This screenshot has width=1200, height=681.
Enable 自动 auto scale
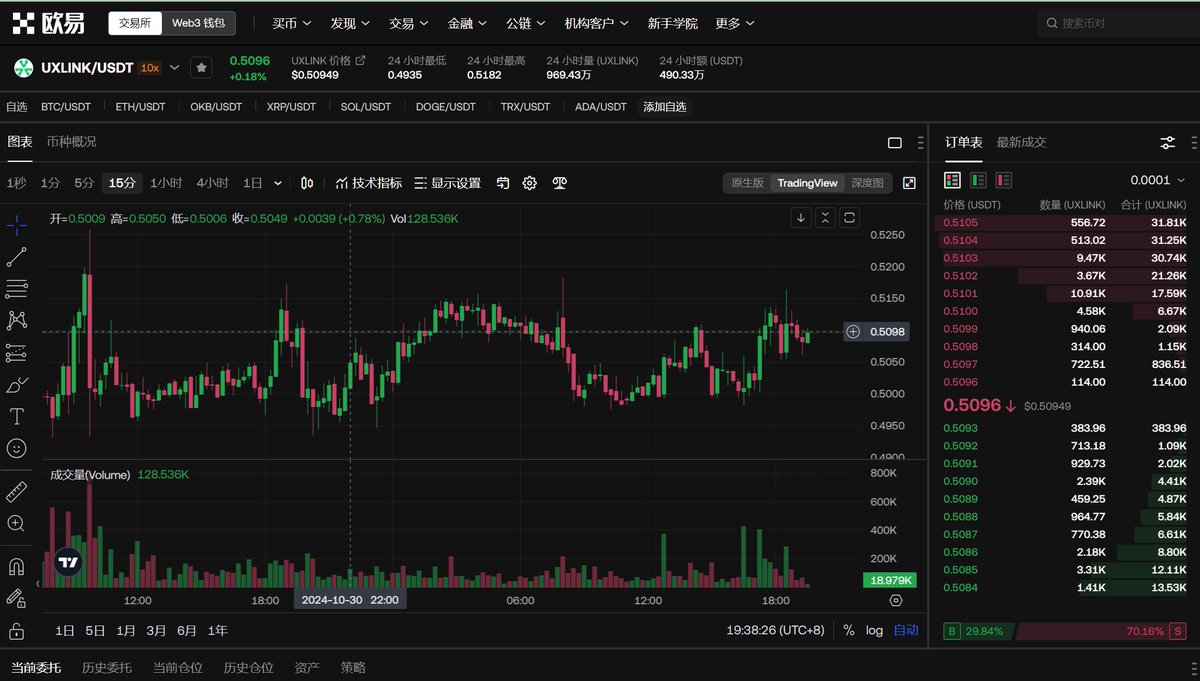coord(905,630)
